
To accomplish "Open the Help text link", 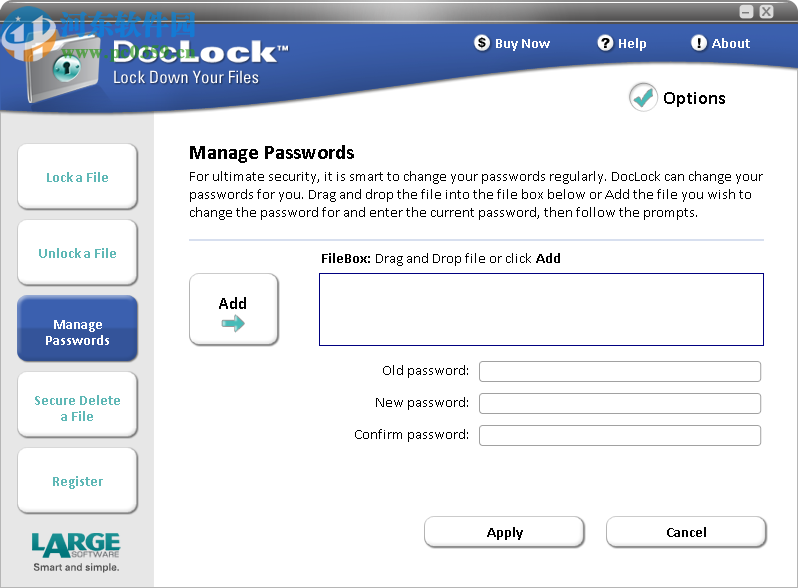I will tap(632, 44).
